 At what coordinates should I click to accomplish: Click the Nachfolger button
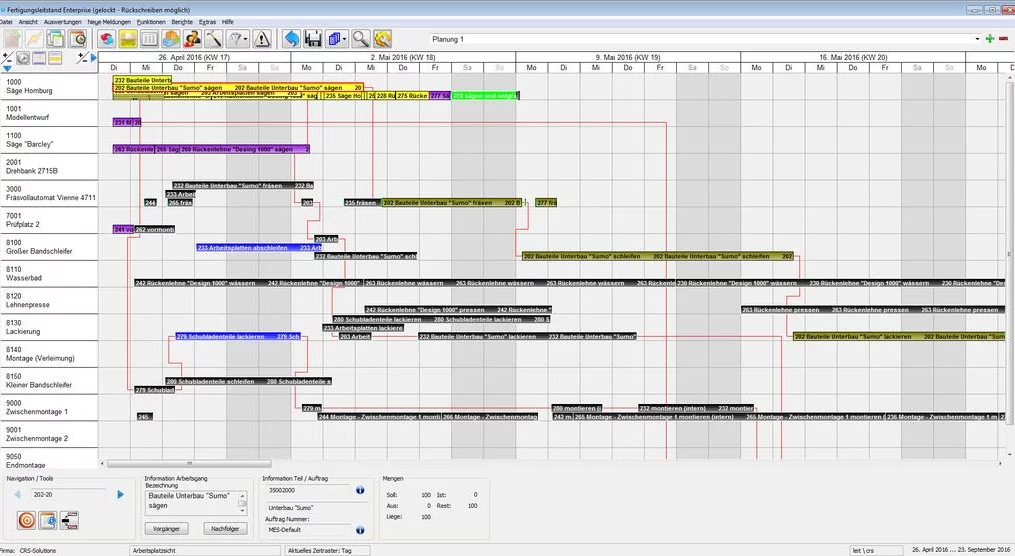pyautogui.click(x=225, y=528)
